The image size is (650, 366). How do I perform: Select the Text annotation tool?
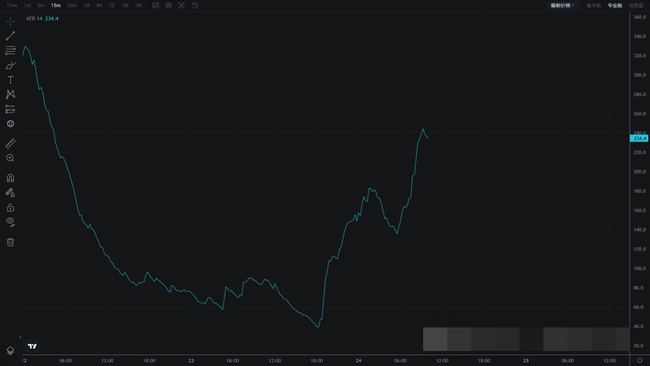pos(10,80)
